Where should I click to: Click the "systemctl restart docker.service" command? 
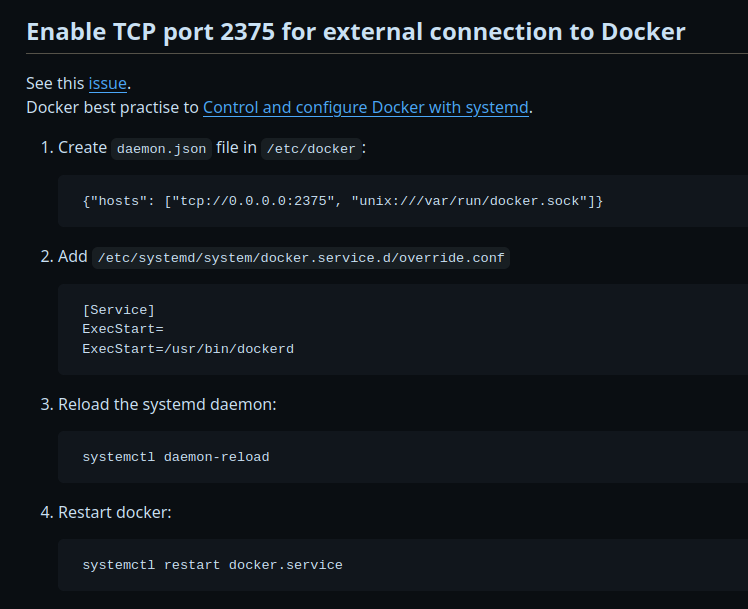coord(212,565)
